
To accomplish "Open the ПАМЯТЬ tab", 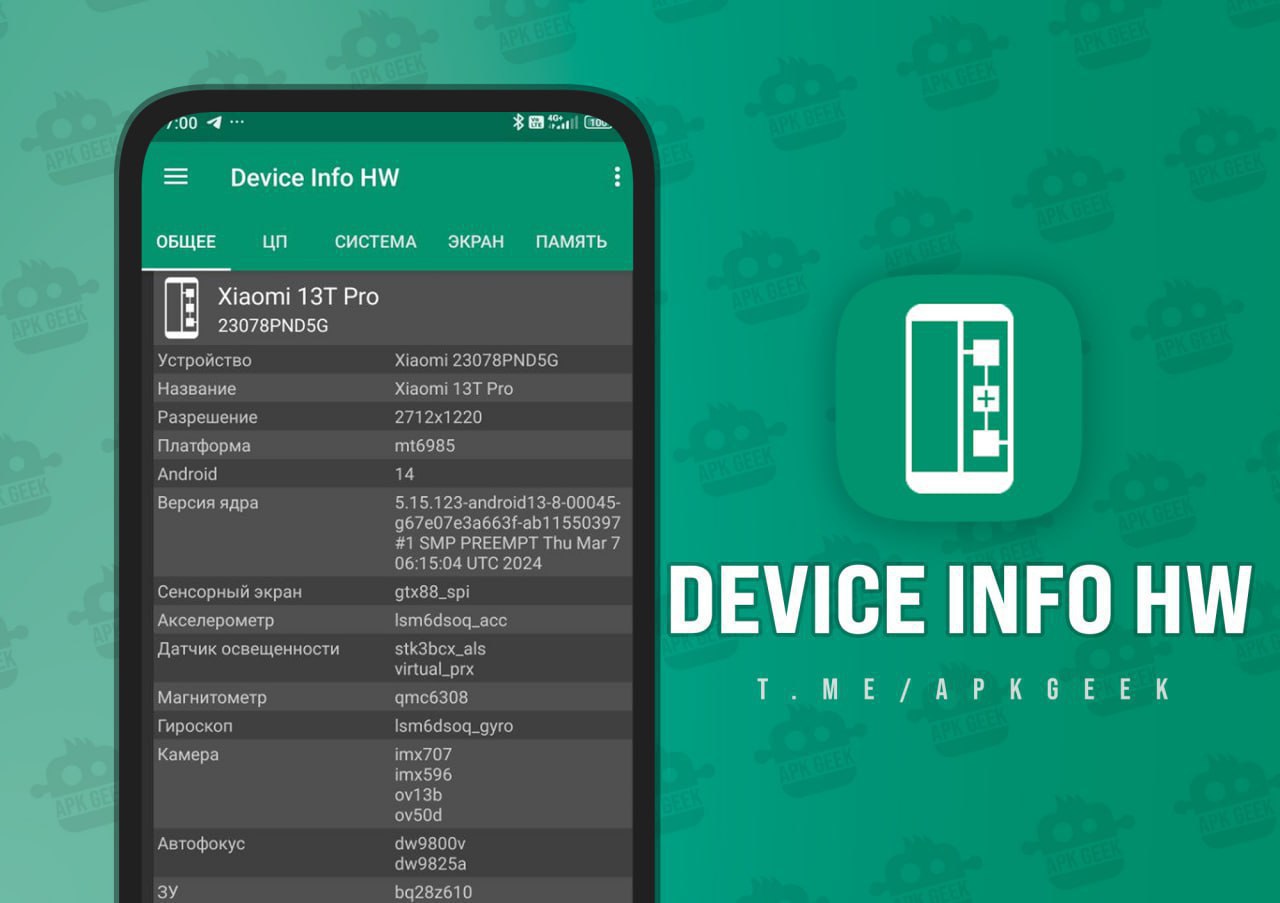I will point(571,242).
